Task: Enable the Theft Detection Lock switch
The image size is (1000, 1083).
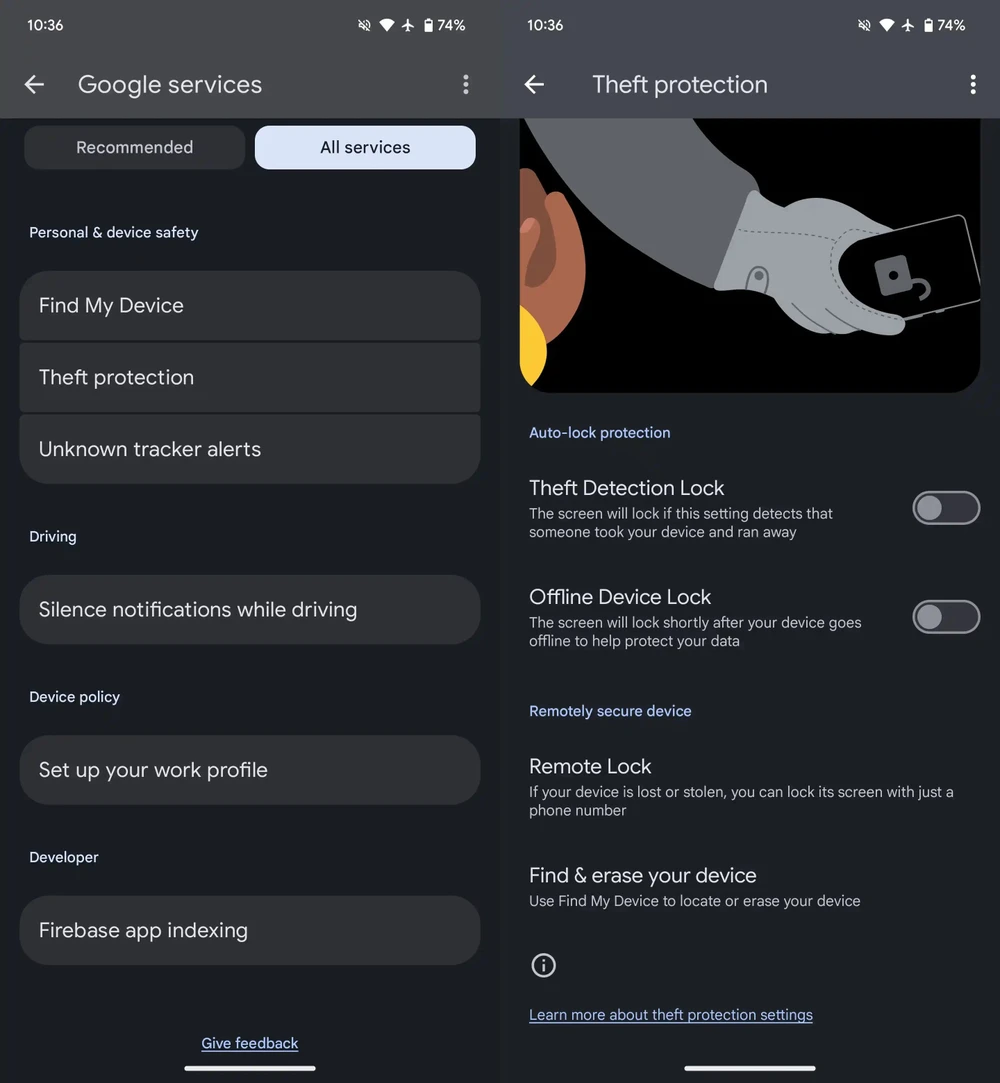Action: point(945,508)
